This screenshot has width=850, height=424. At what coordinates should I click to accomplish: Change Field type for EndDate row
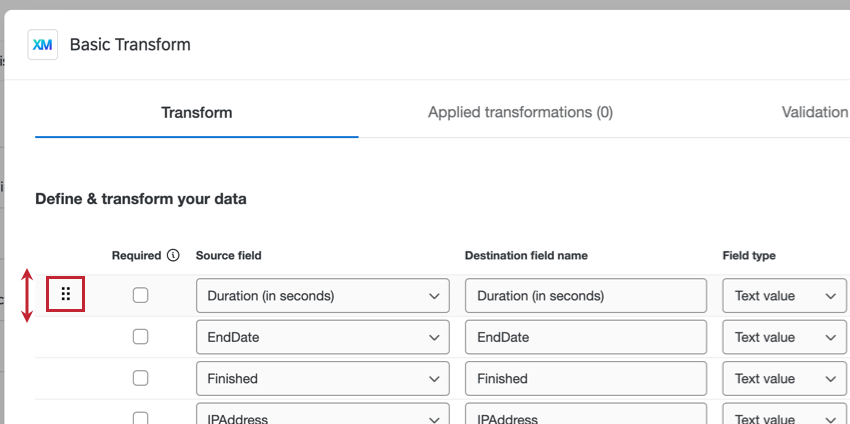tap(785, 338)
